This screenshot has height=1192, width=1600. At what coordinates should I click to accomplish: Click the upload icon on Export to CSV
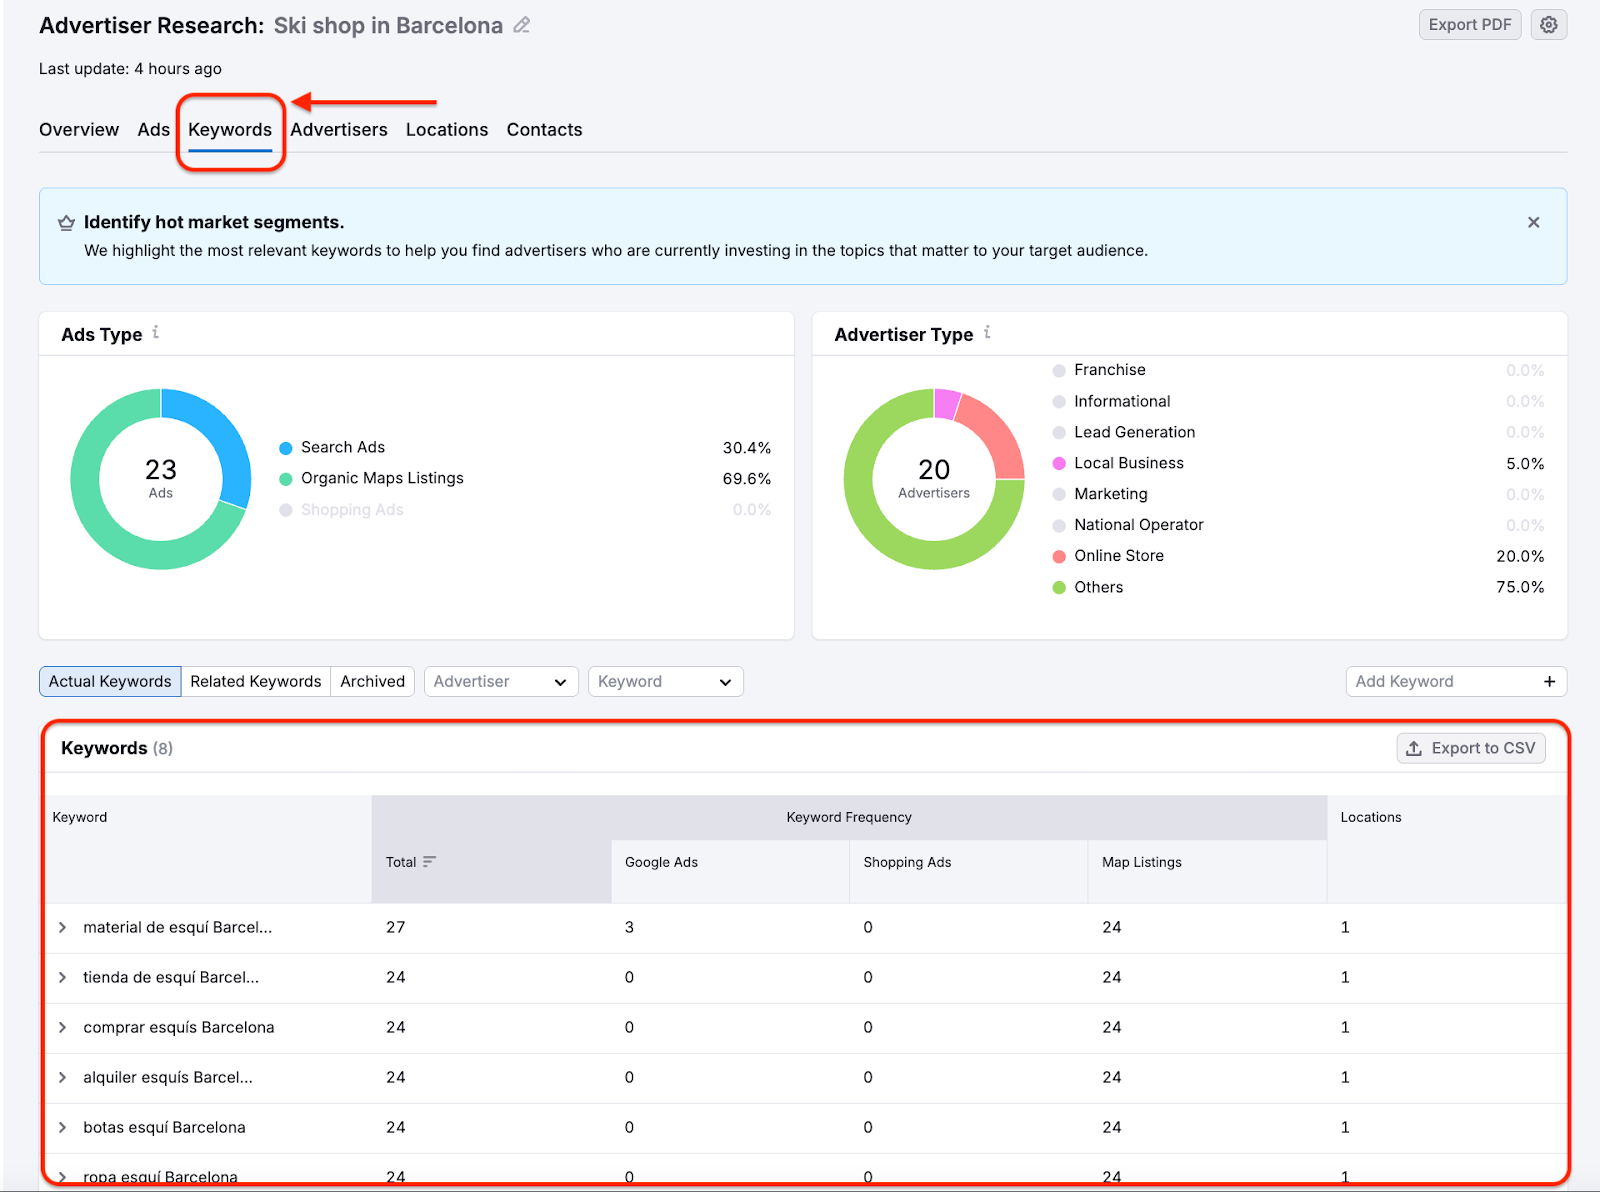coord(1413,747)
